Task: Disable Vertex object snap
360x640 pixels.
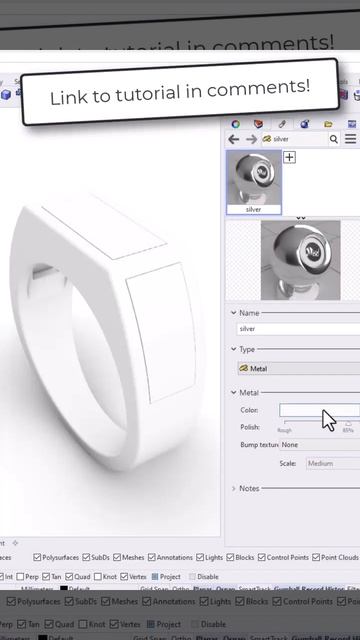Action: [x=124, y=577]
